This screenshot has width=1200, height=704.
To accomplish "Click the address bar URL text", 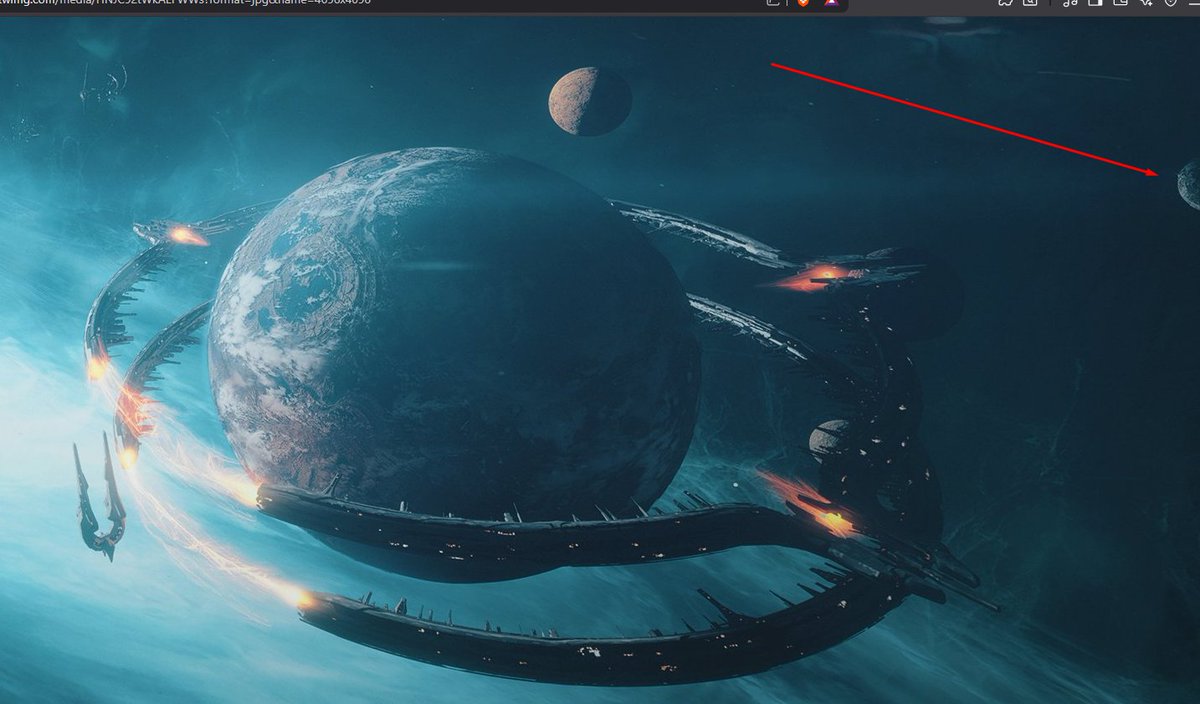I will [187, 3].
